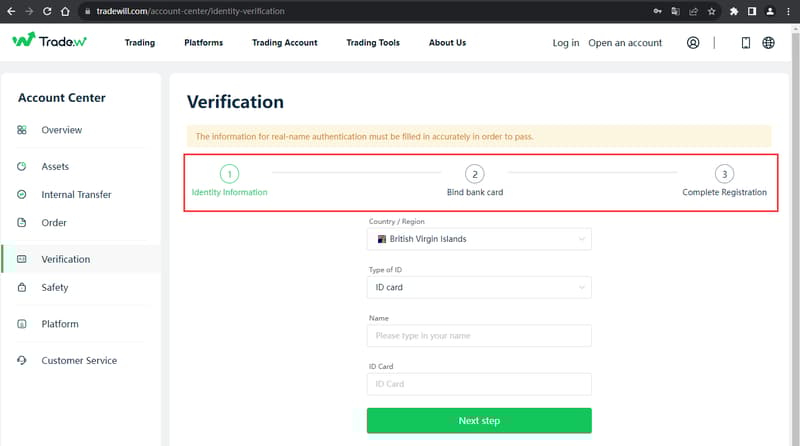Click the Tradew logo icon
The height and width of the screenshot is (446, 800).
point(24,42)
